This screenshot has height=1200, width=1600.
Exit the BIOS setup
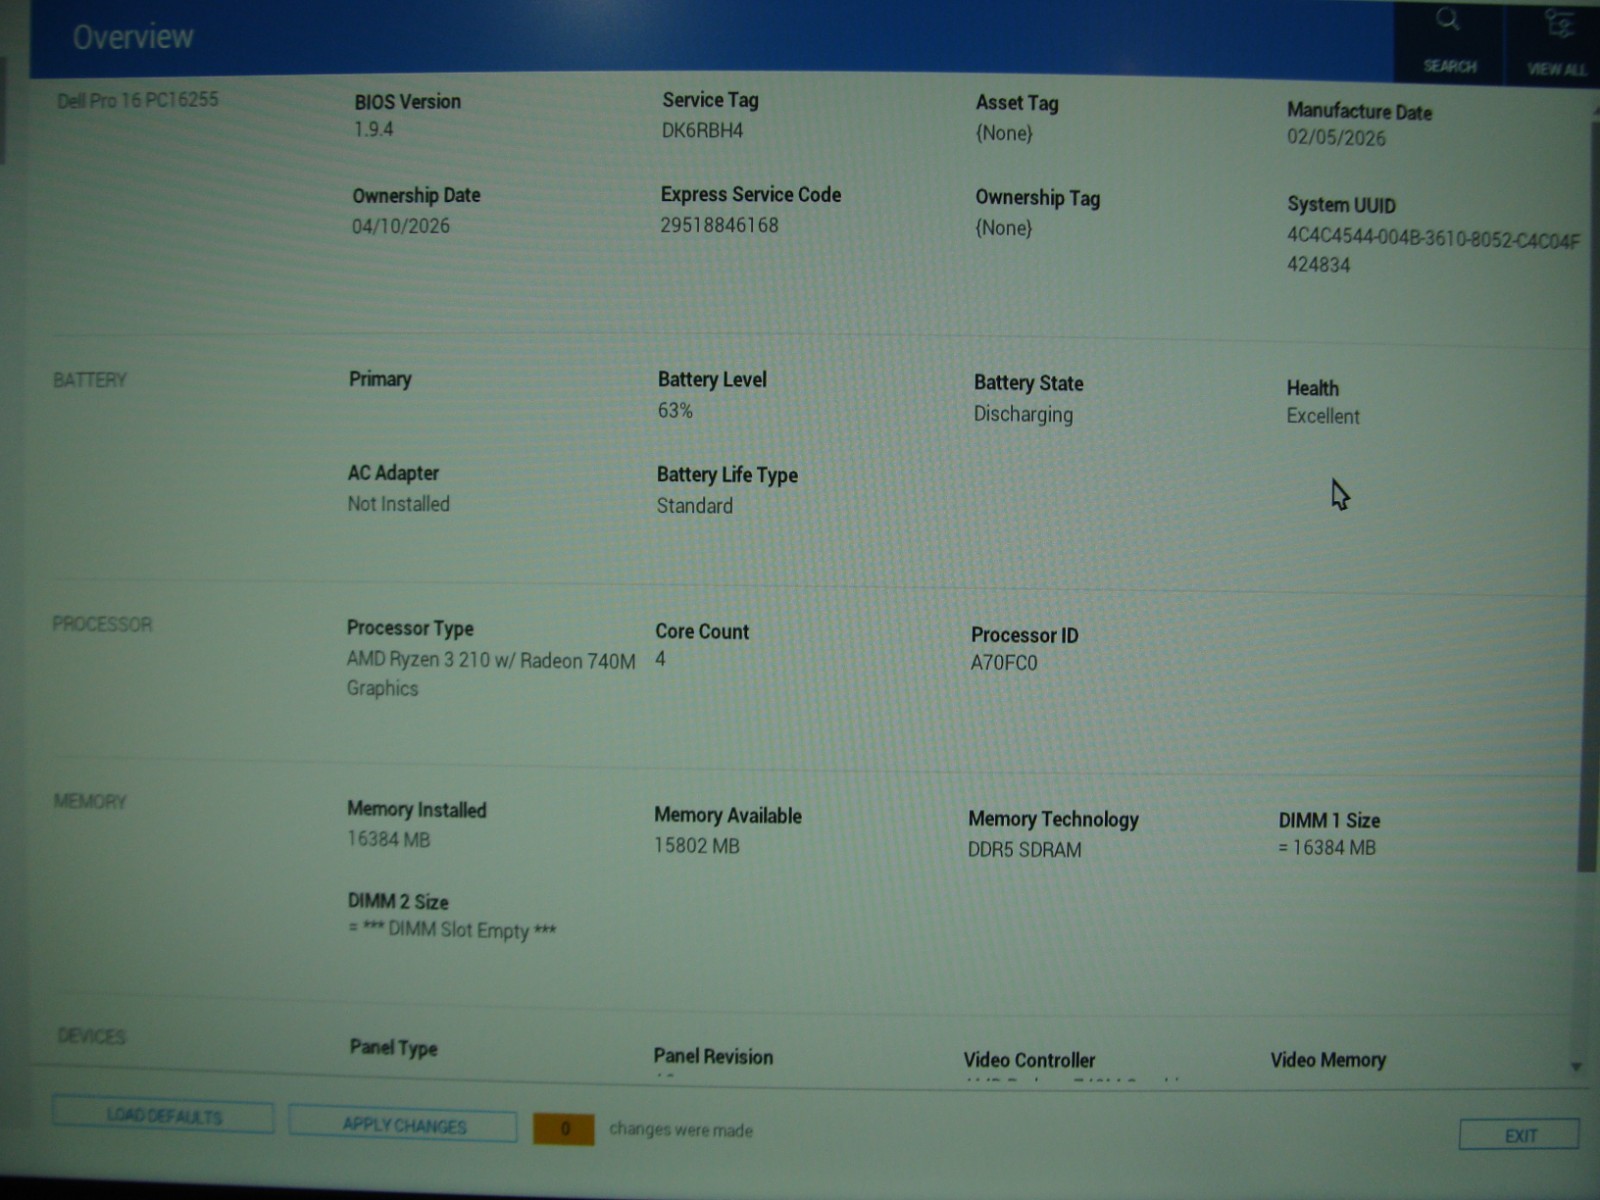(x=1519, y=1136)
